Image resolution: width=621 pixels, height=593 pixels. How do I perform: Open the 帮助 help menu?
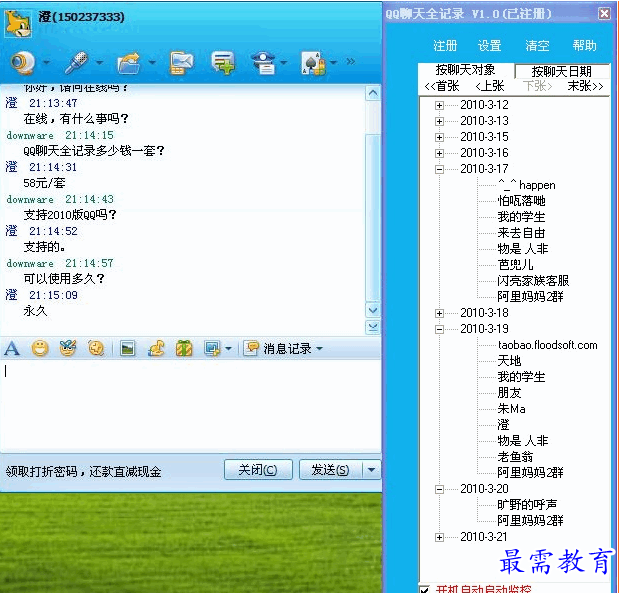[x=584, y=46]
